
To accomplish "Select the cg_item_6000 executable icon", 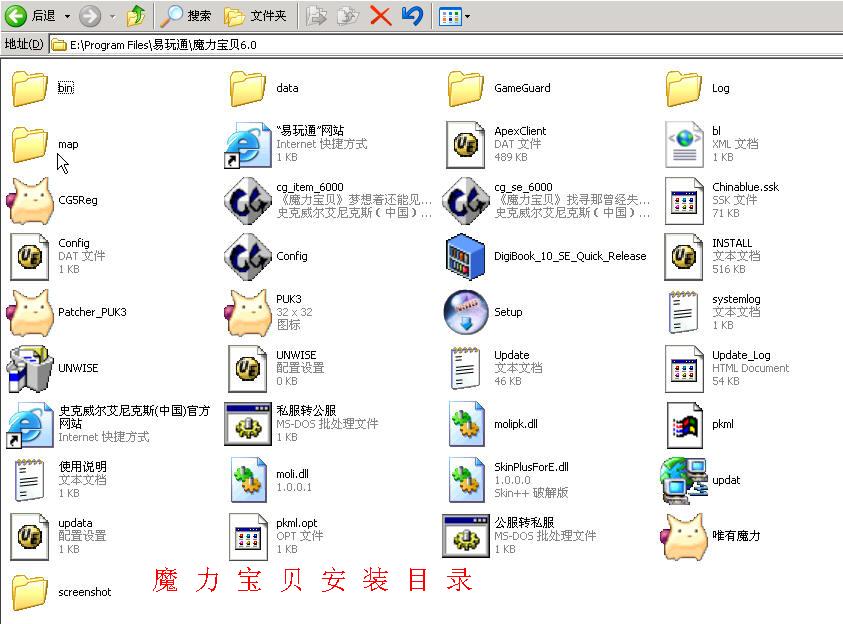I will 328,200.
